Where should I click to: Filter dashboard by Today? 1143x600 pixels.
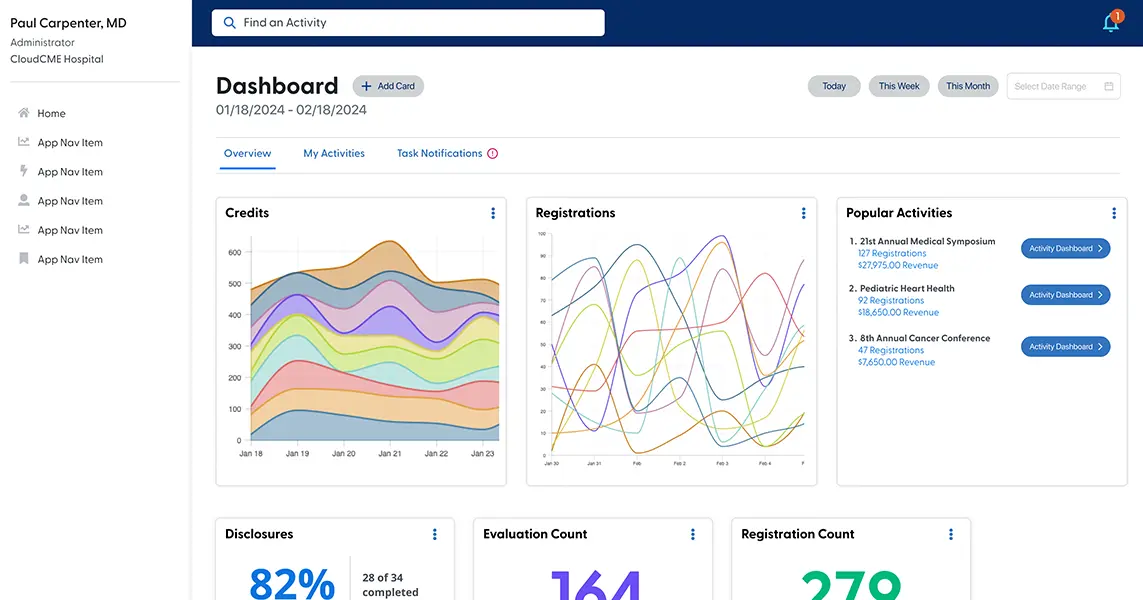pos(834,87)
